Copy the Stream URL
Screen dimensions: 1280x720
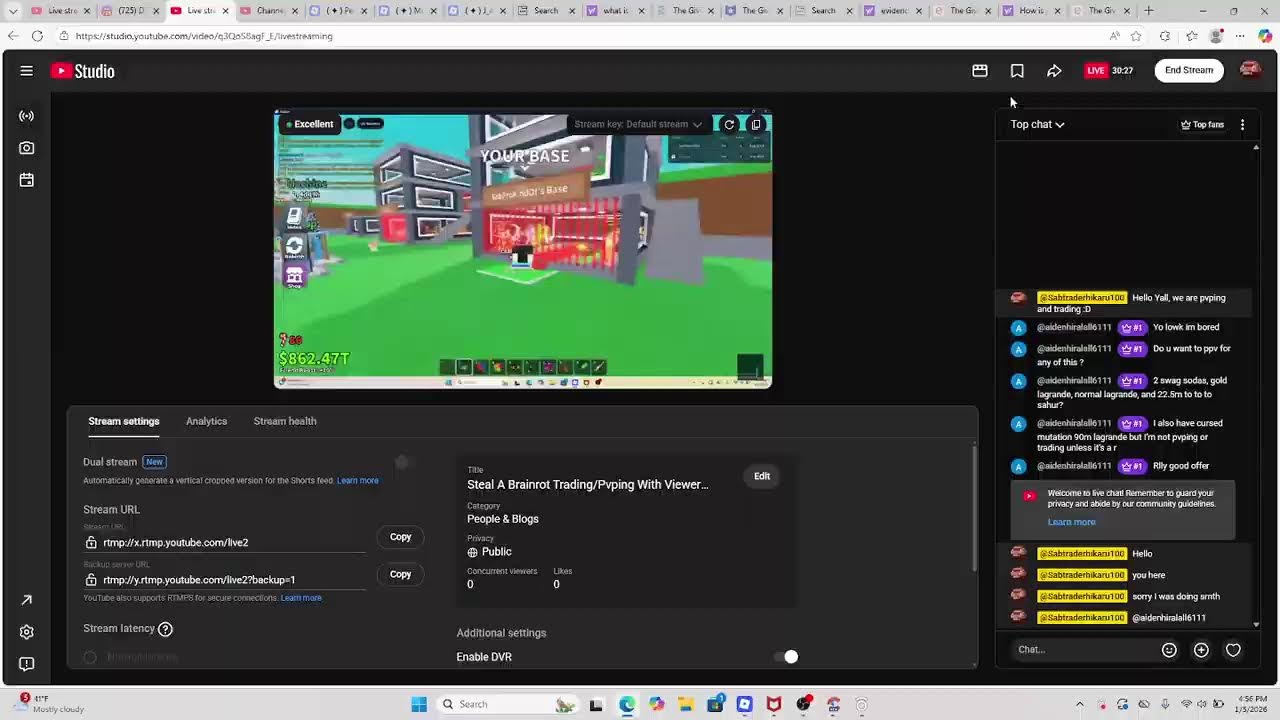tap(400, 537)
